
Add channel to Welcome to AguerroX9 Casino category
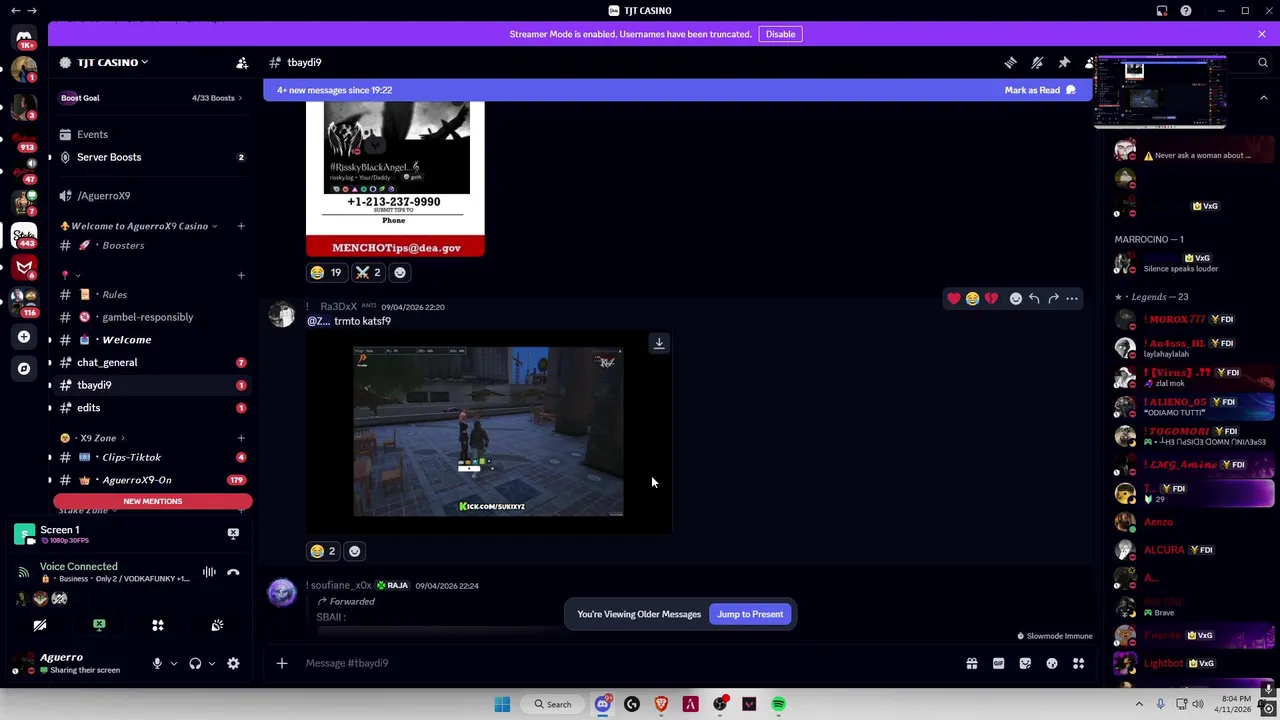241,226
